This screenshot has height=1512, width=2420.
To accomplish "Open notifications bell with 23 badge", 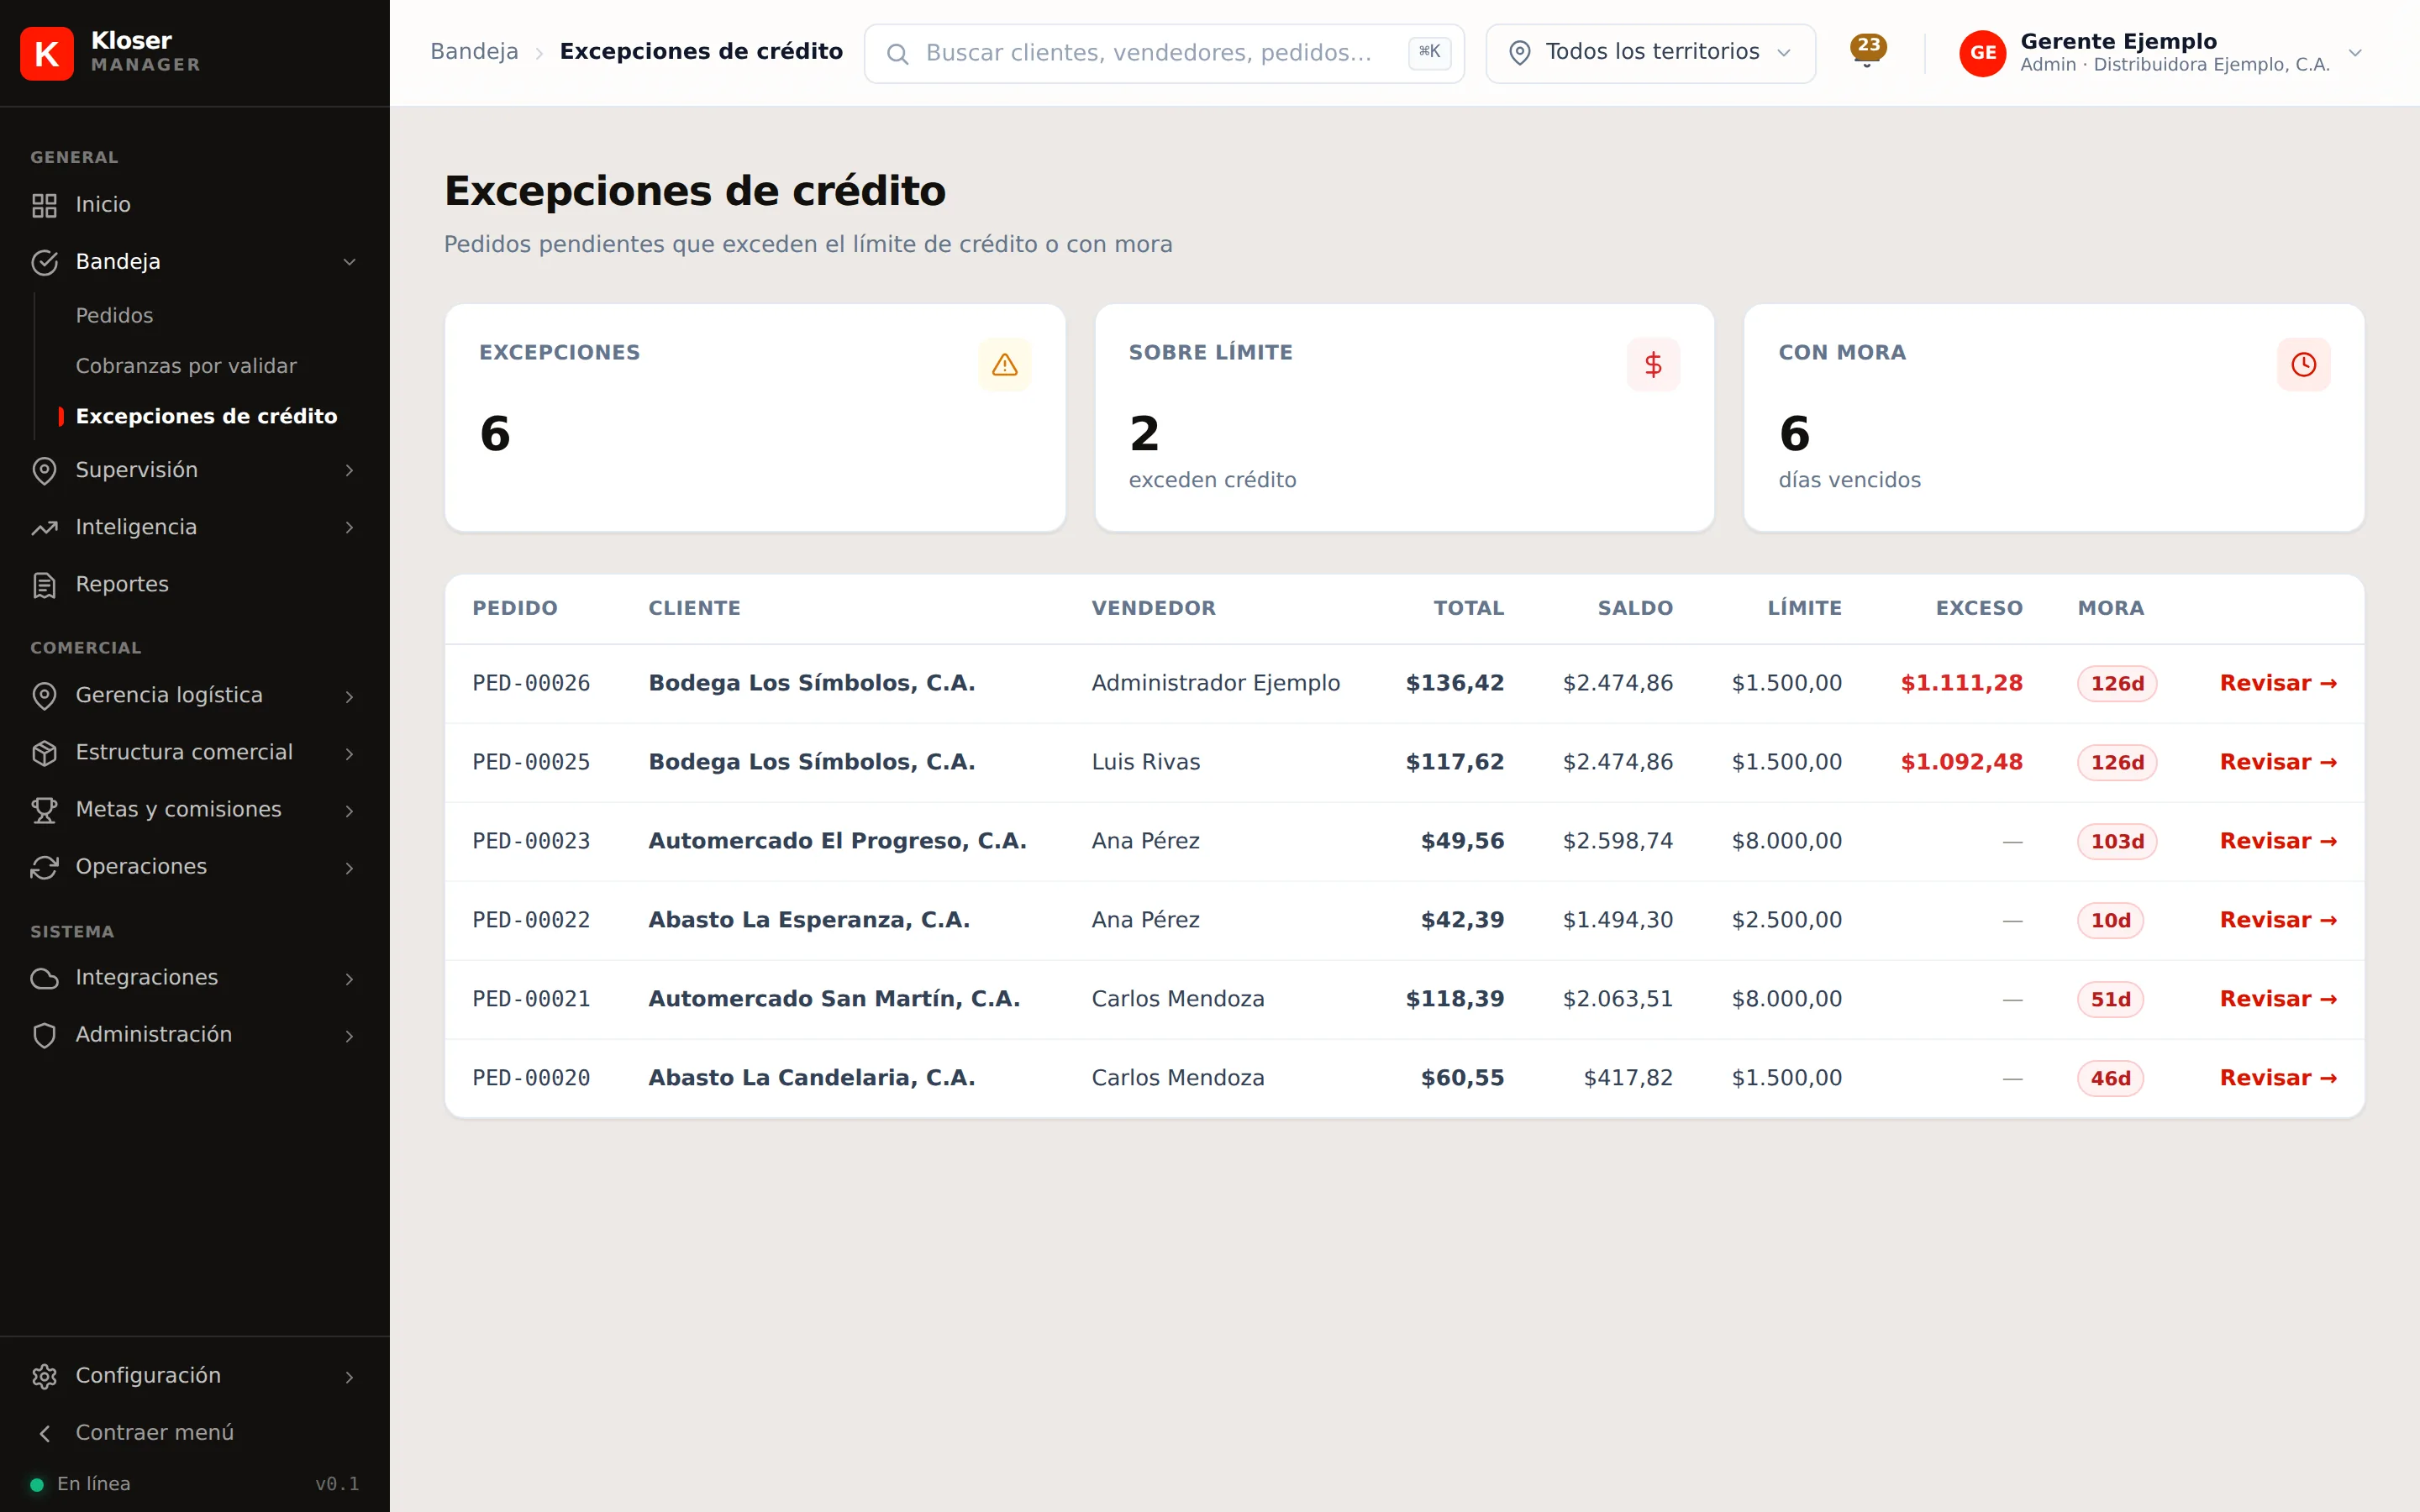I will pos(1867,51).
